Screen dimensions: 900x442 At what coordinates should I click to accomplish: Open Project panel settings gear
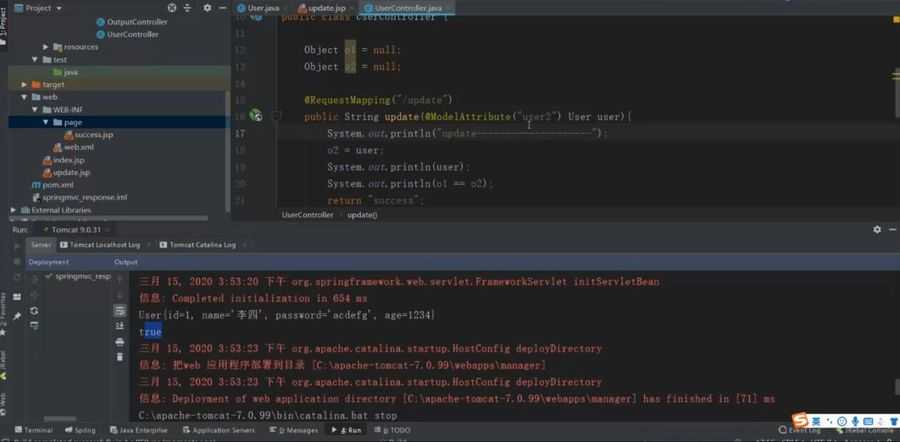pyautogui.click(x=207, y=8)
